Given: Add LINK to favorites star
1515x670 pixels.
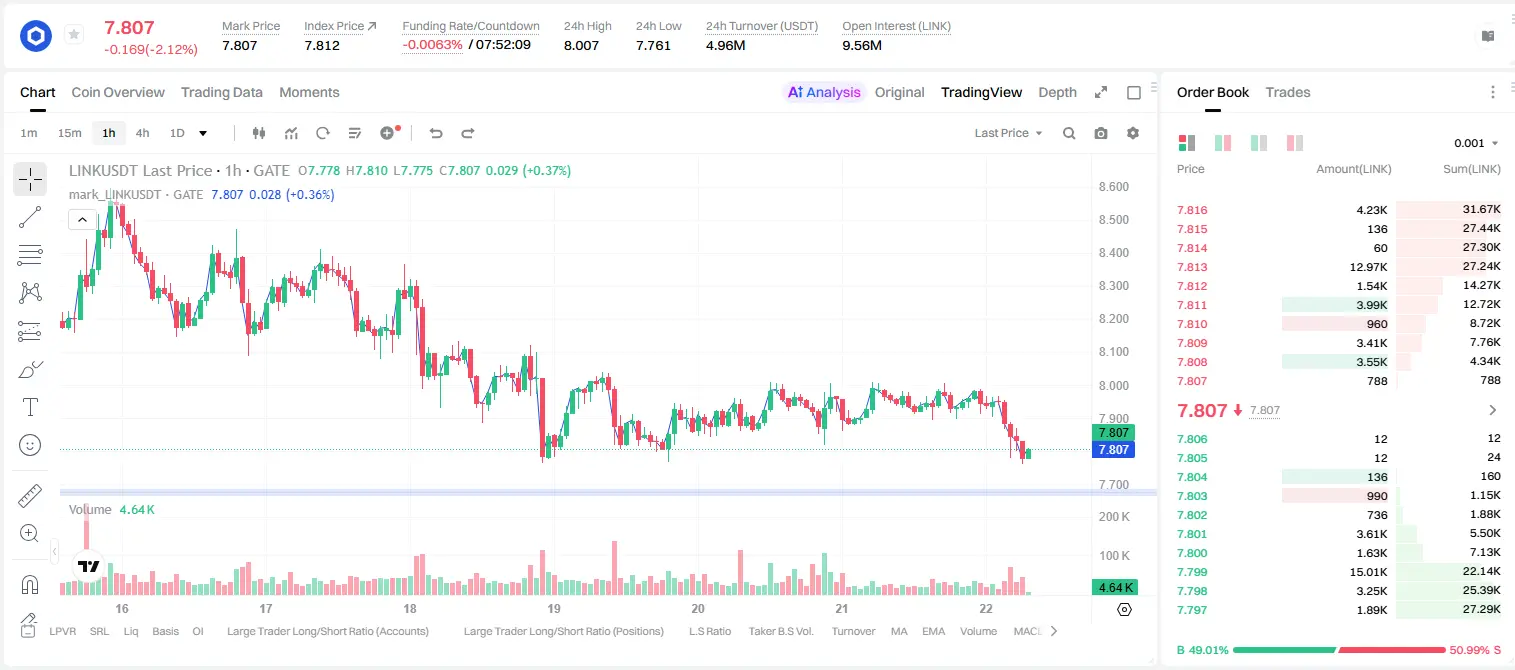Looking at the screenshot, I should (73, 35).
